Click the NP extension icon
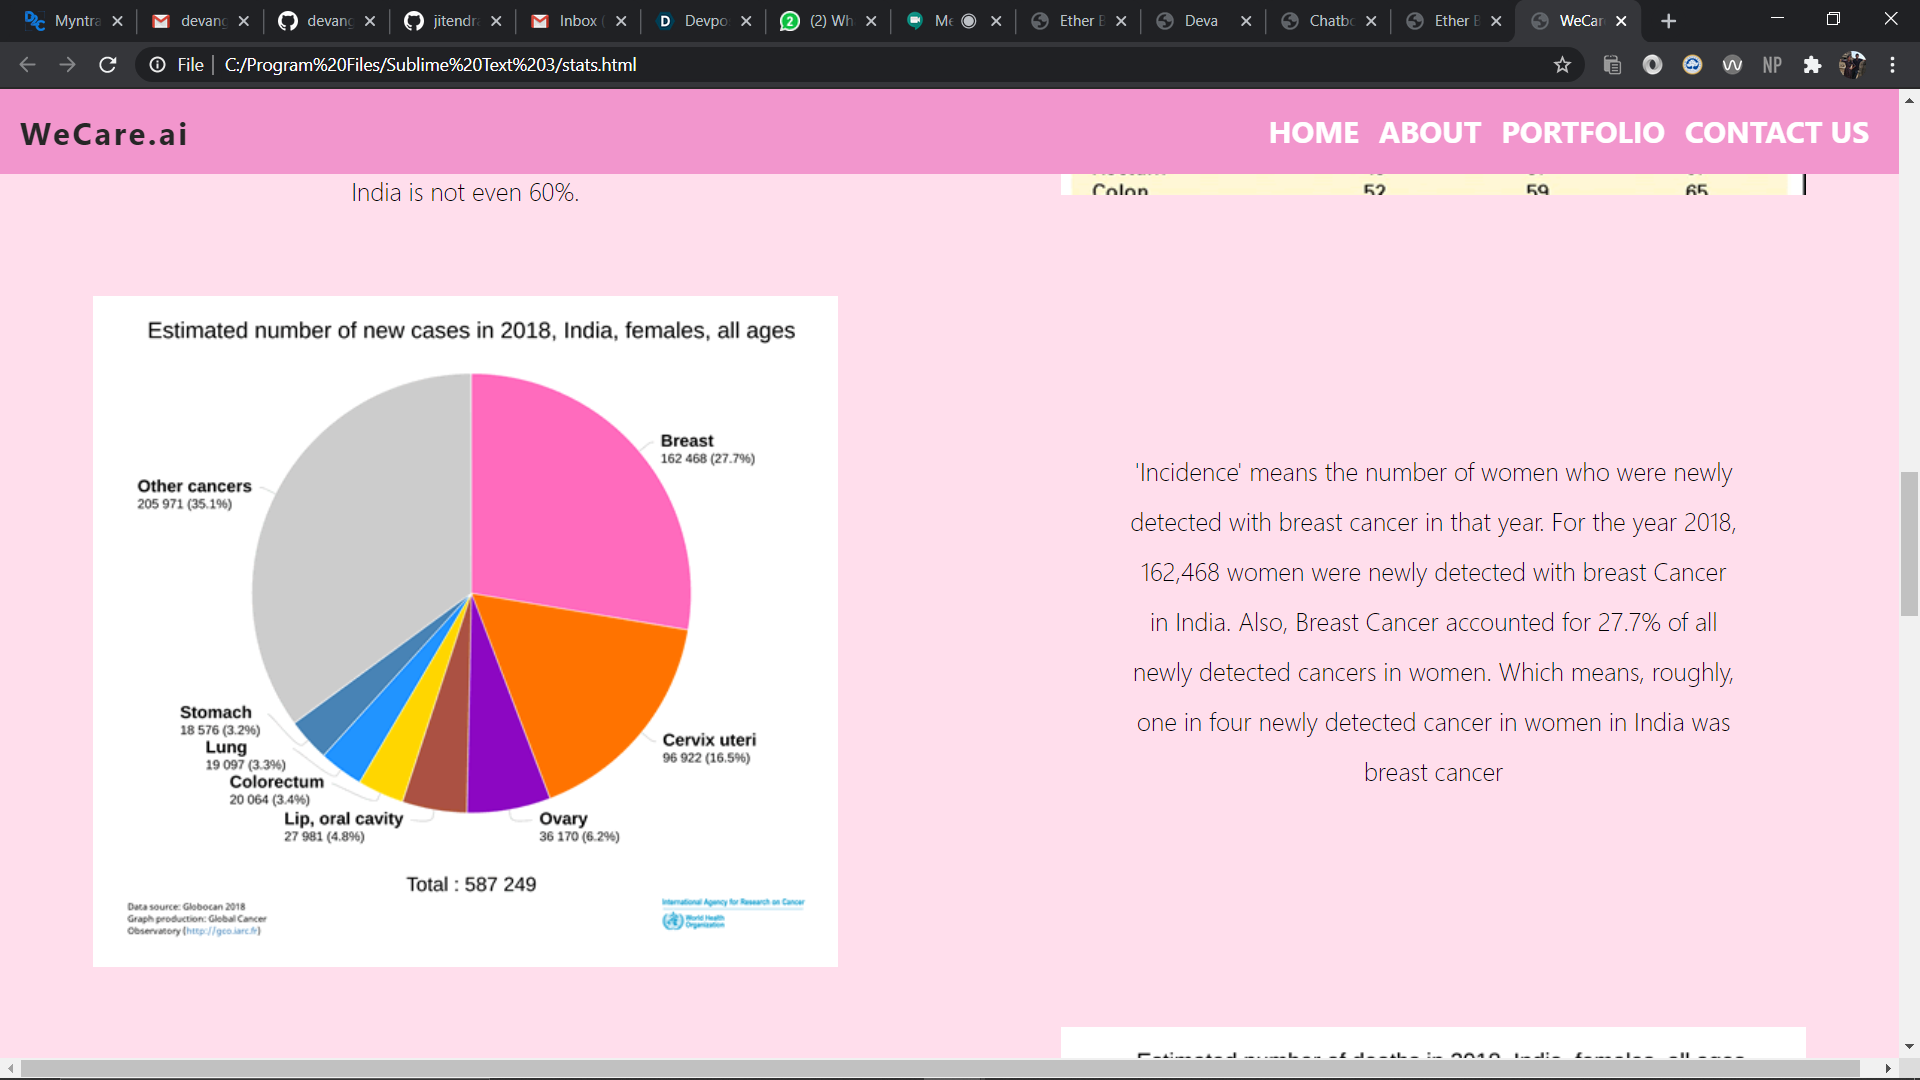1920x1080 pixels. point(1772,65)
